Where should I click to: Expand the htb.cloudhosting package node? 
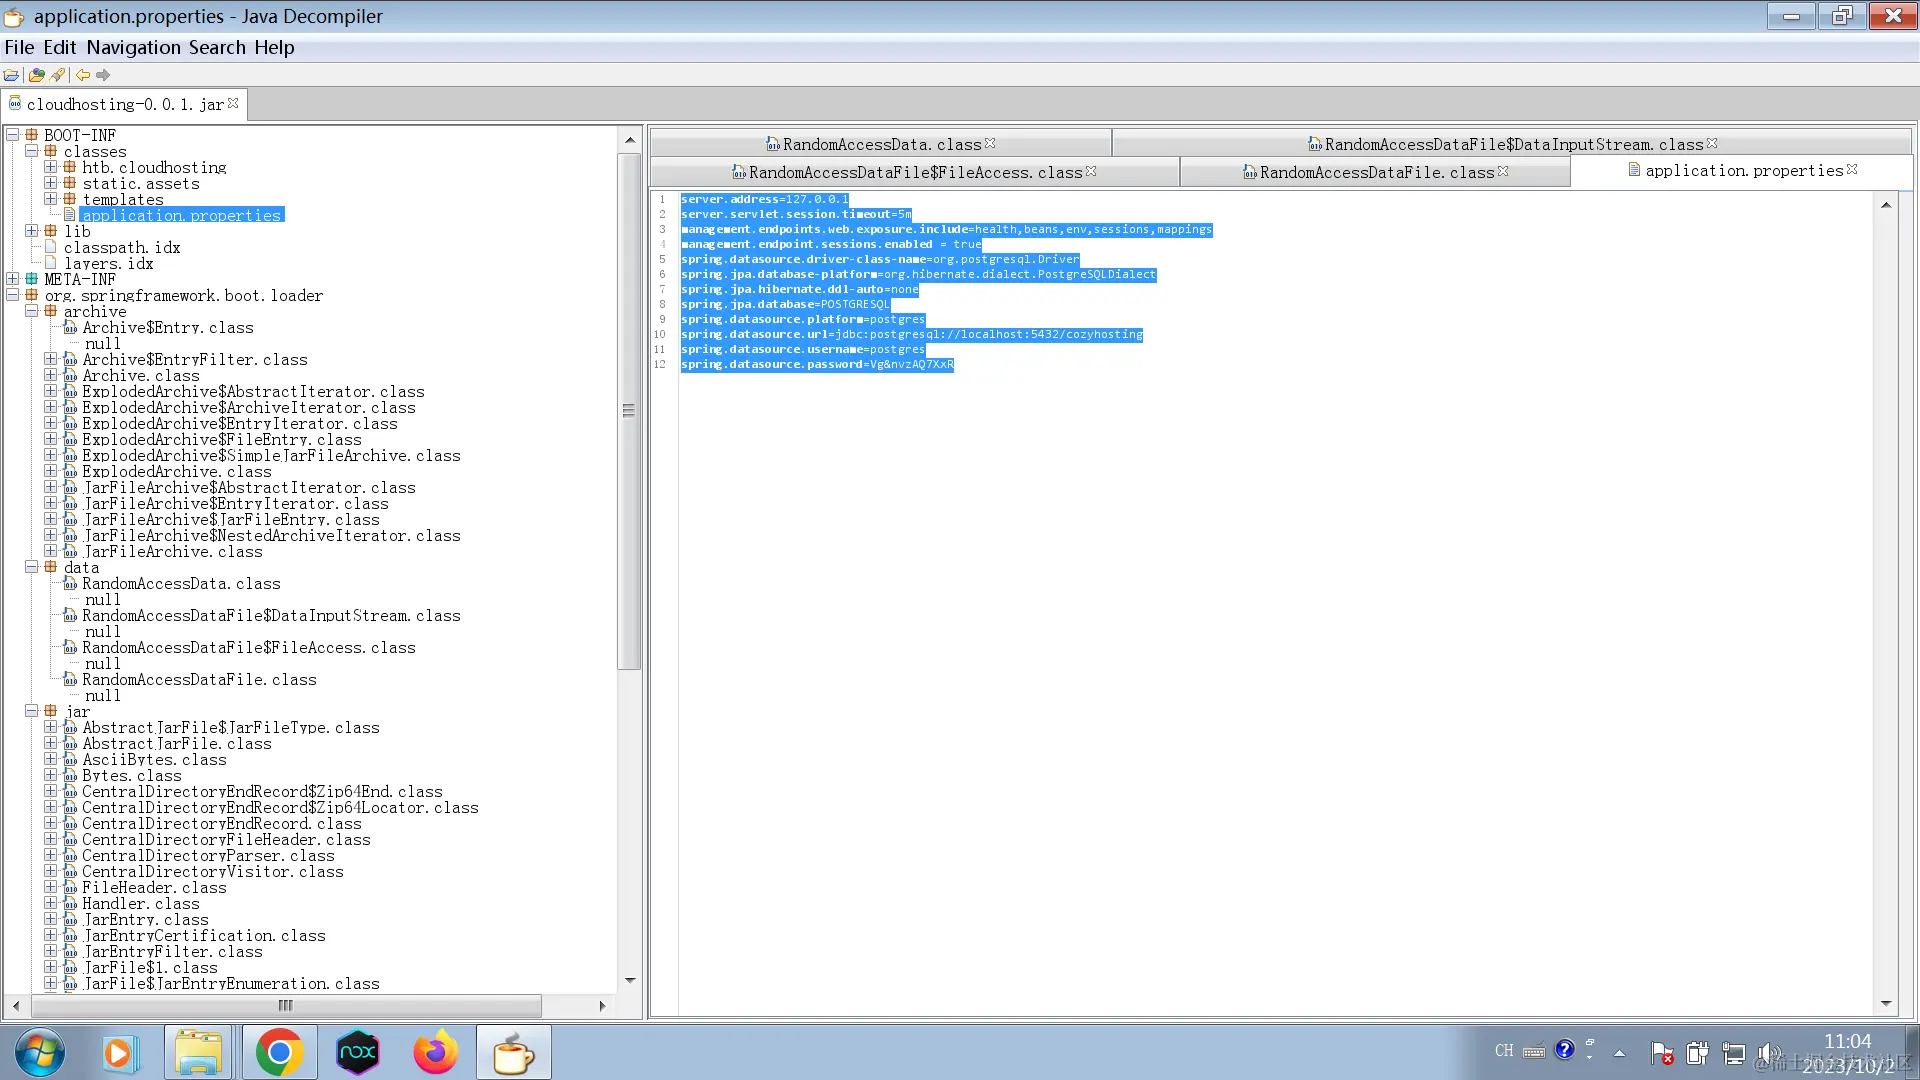tap(51, 167)
